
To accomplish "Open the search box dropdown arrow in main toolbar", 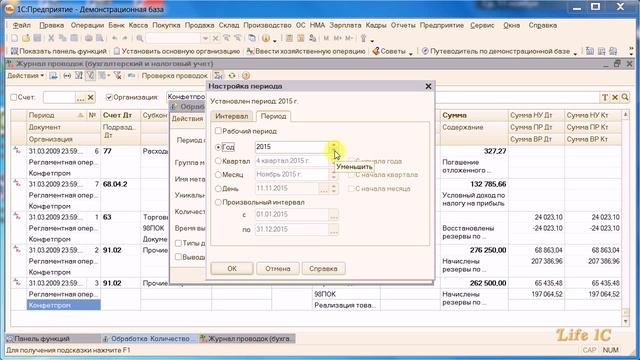I will click(x=205, y=38).
